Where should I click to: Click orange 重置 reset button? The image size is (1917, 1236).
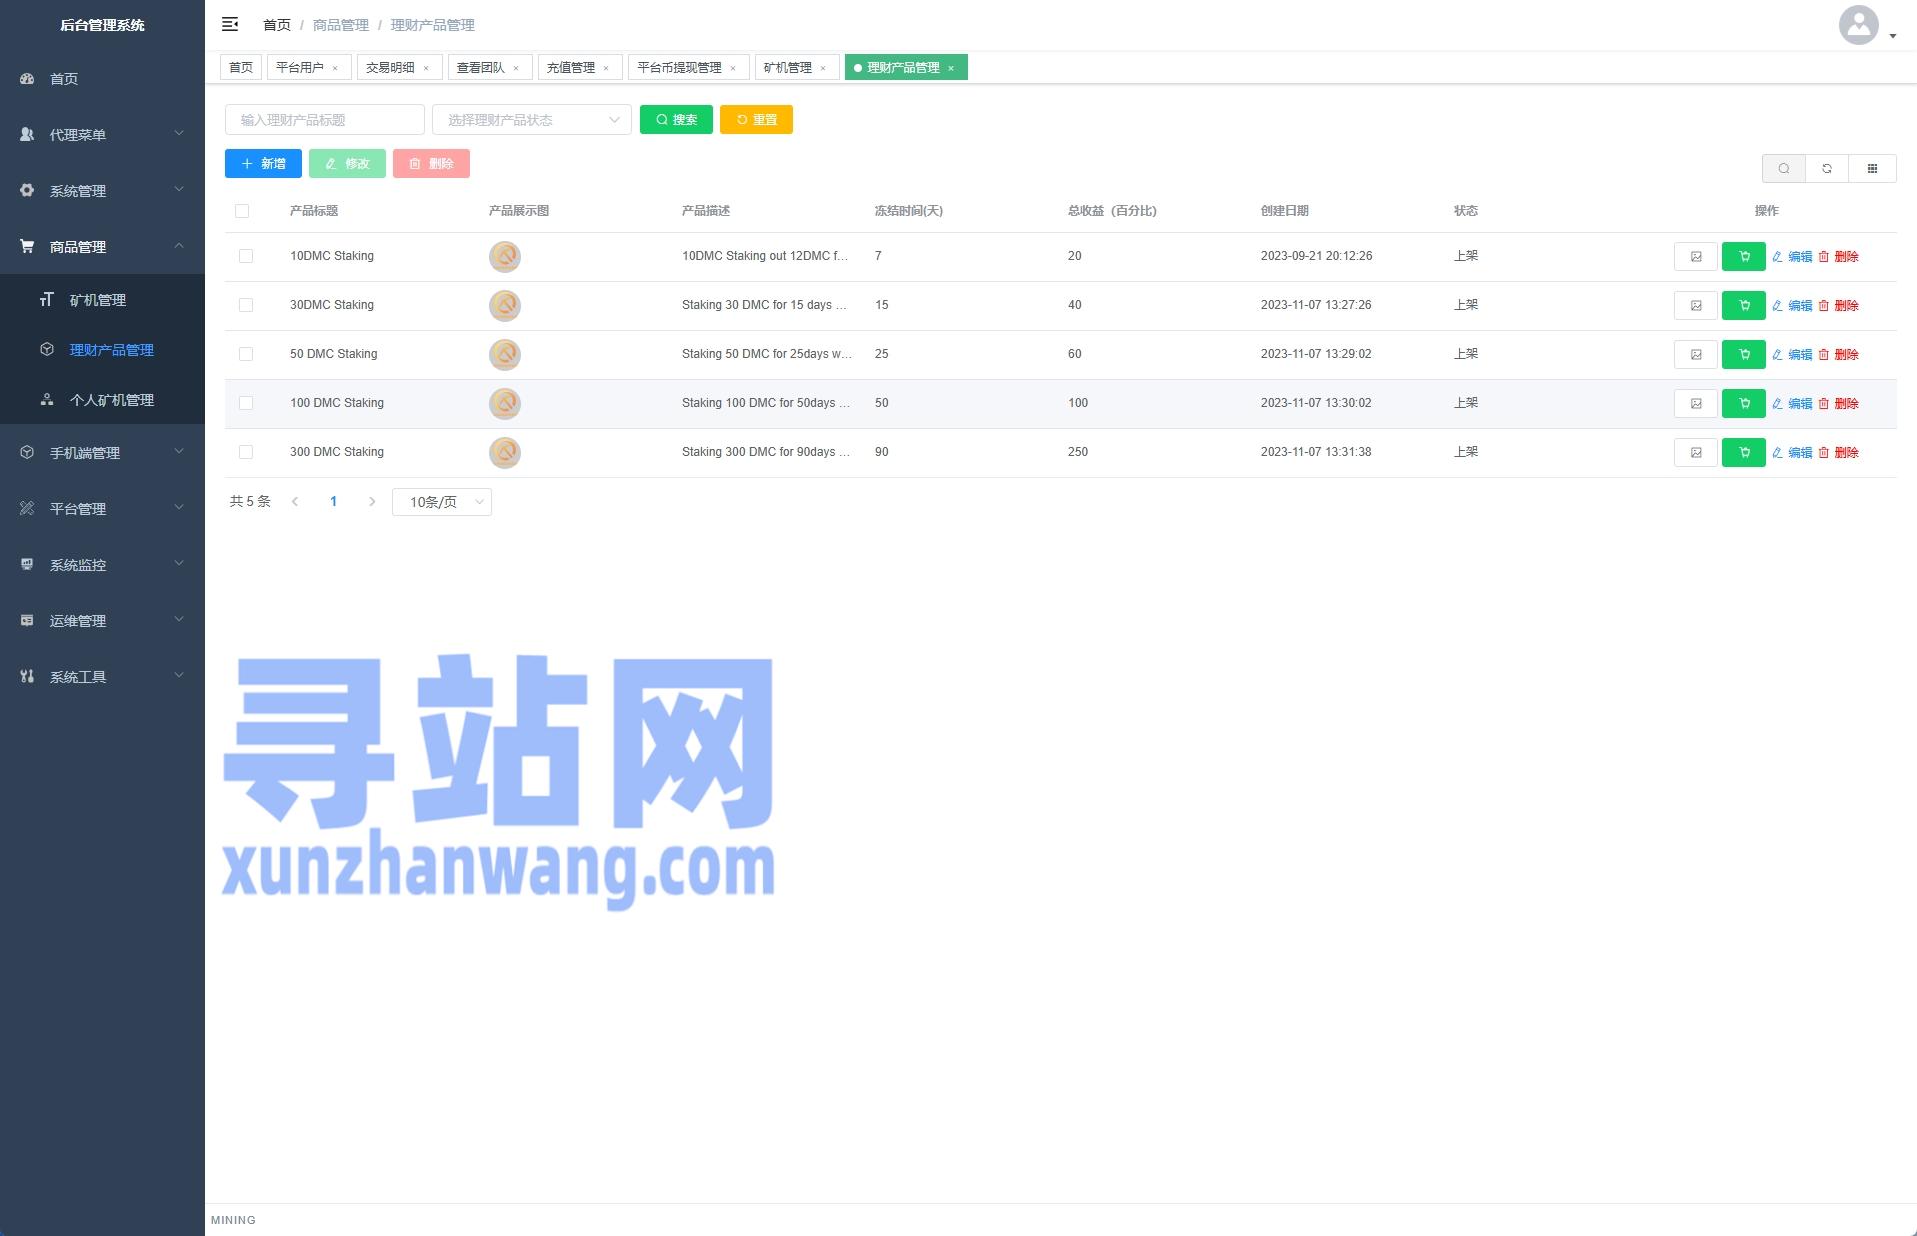[756, 120]
